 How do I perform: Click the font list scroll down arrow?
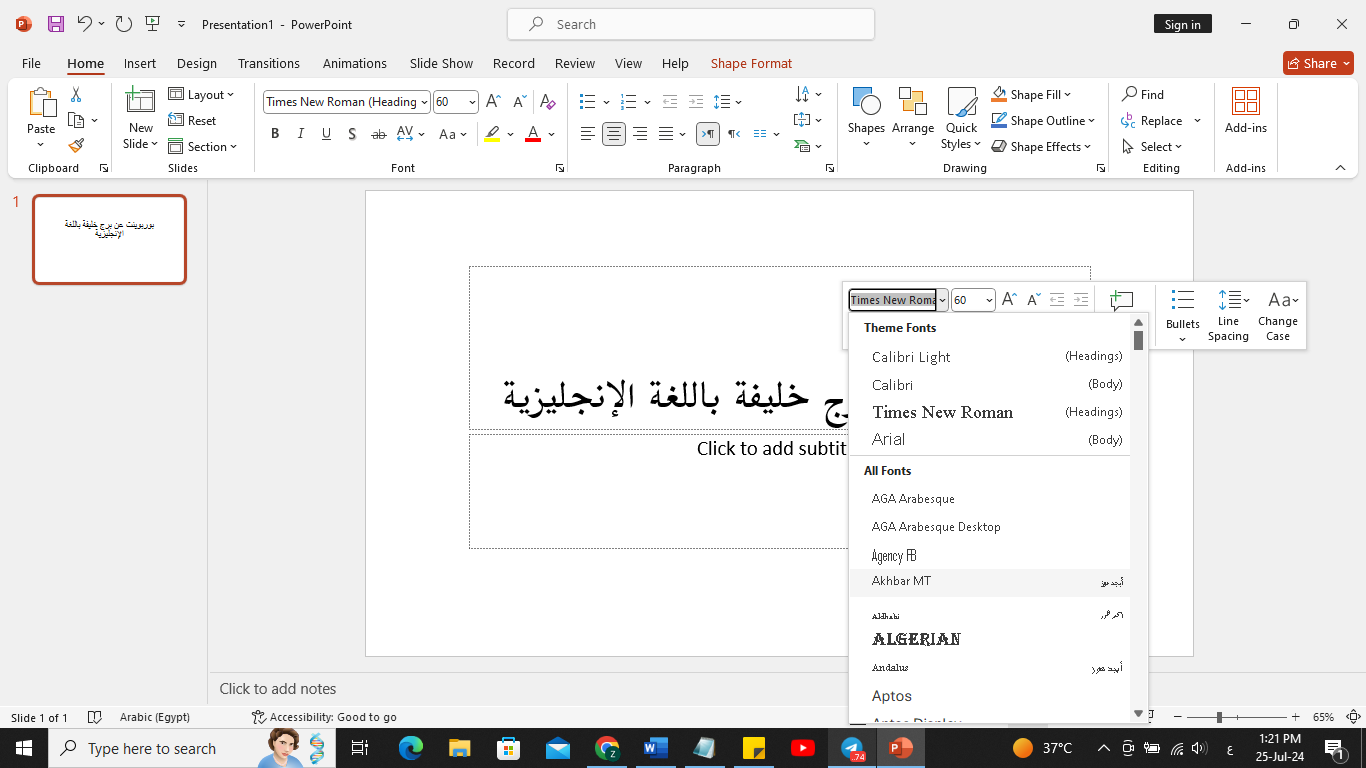tap(1138, 713)
